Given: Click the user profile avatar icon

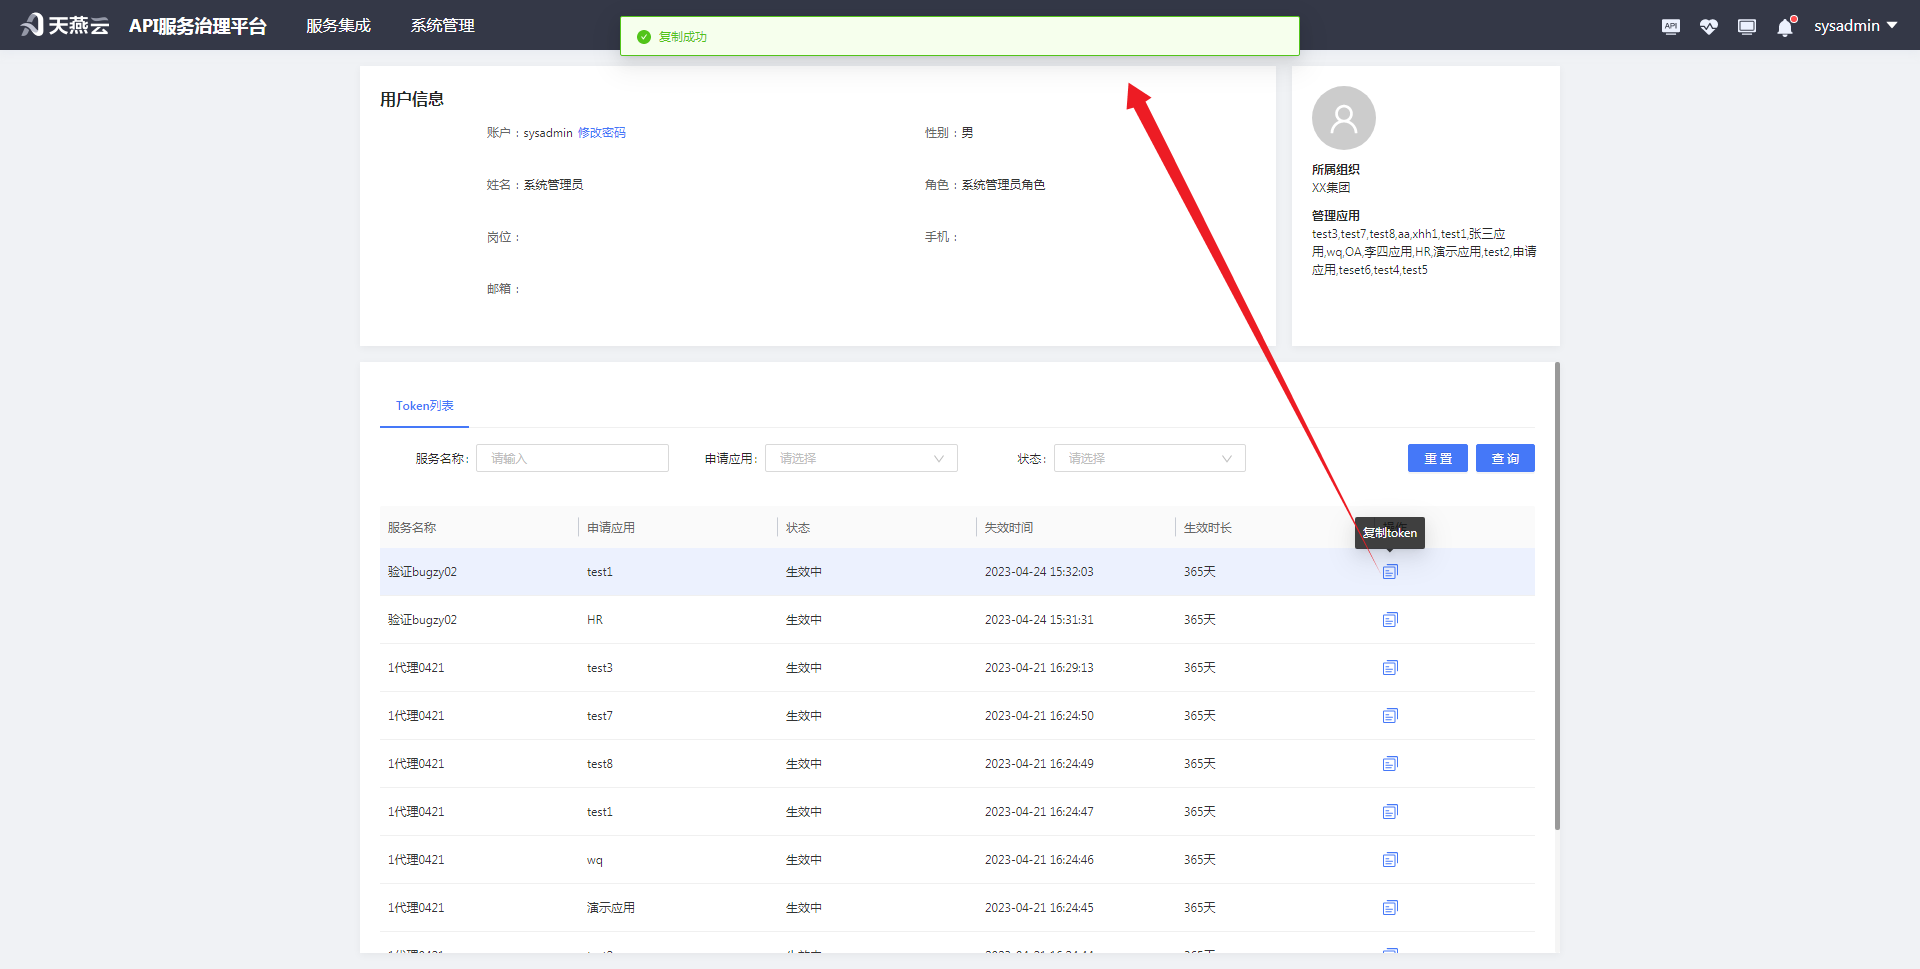Looking at the screenshot, I should click(x=1343, y=117).
